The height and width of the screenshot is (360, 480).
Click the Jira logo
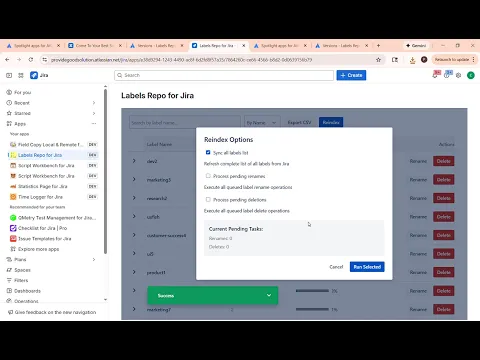tap(39, 75)
